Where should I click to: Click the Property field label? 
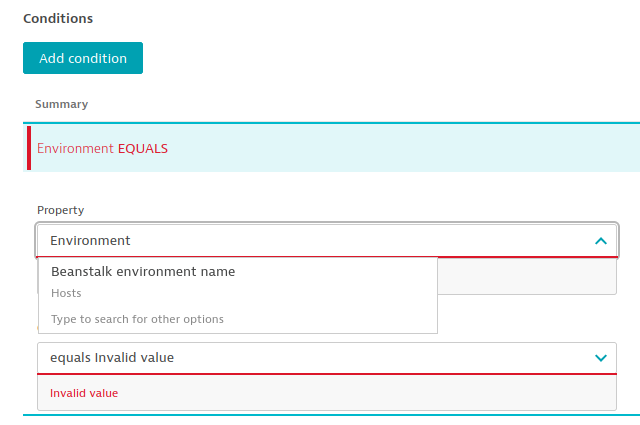[x=60, y=210]
